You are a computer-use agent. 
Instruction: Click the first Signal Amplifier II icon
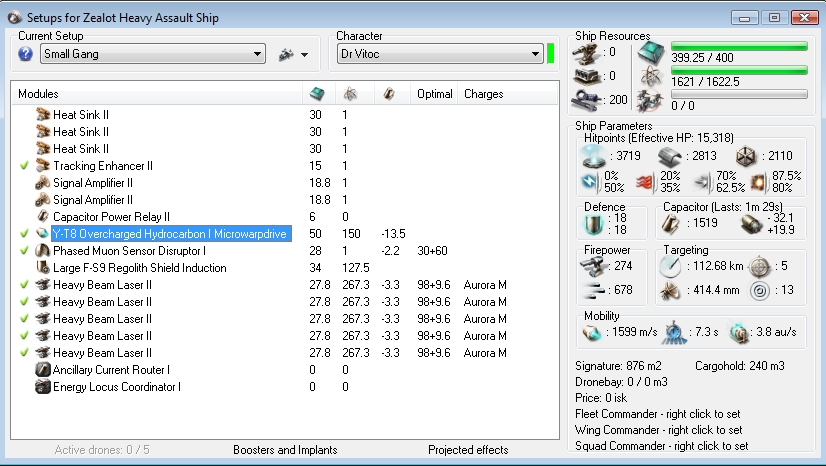click(x=43, y=183)
